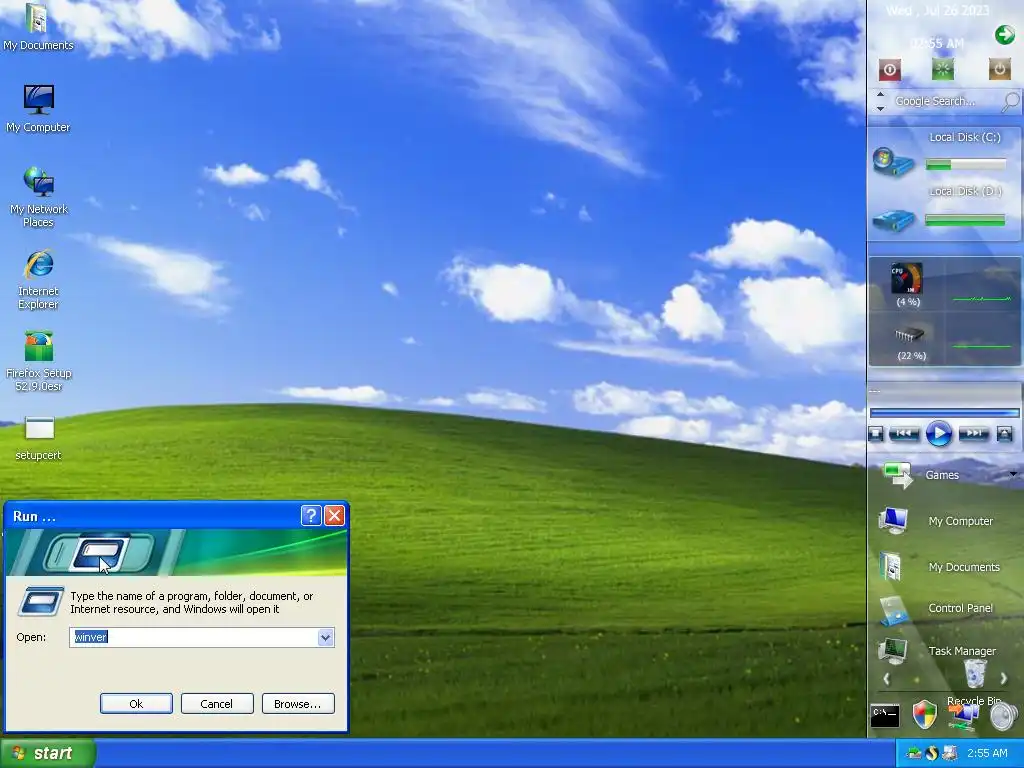
Task: Click the yellow S system tray icon
Action: coord(932,754)
